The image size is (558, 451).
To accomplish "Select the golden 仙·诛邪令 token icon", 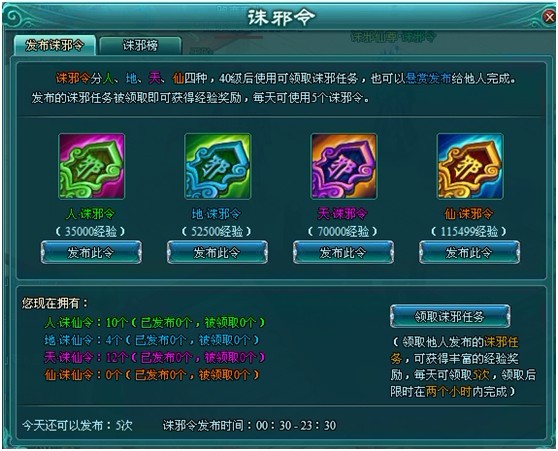I will [470, 166].
